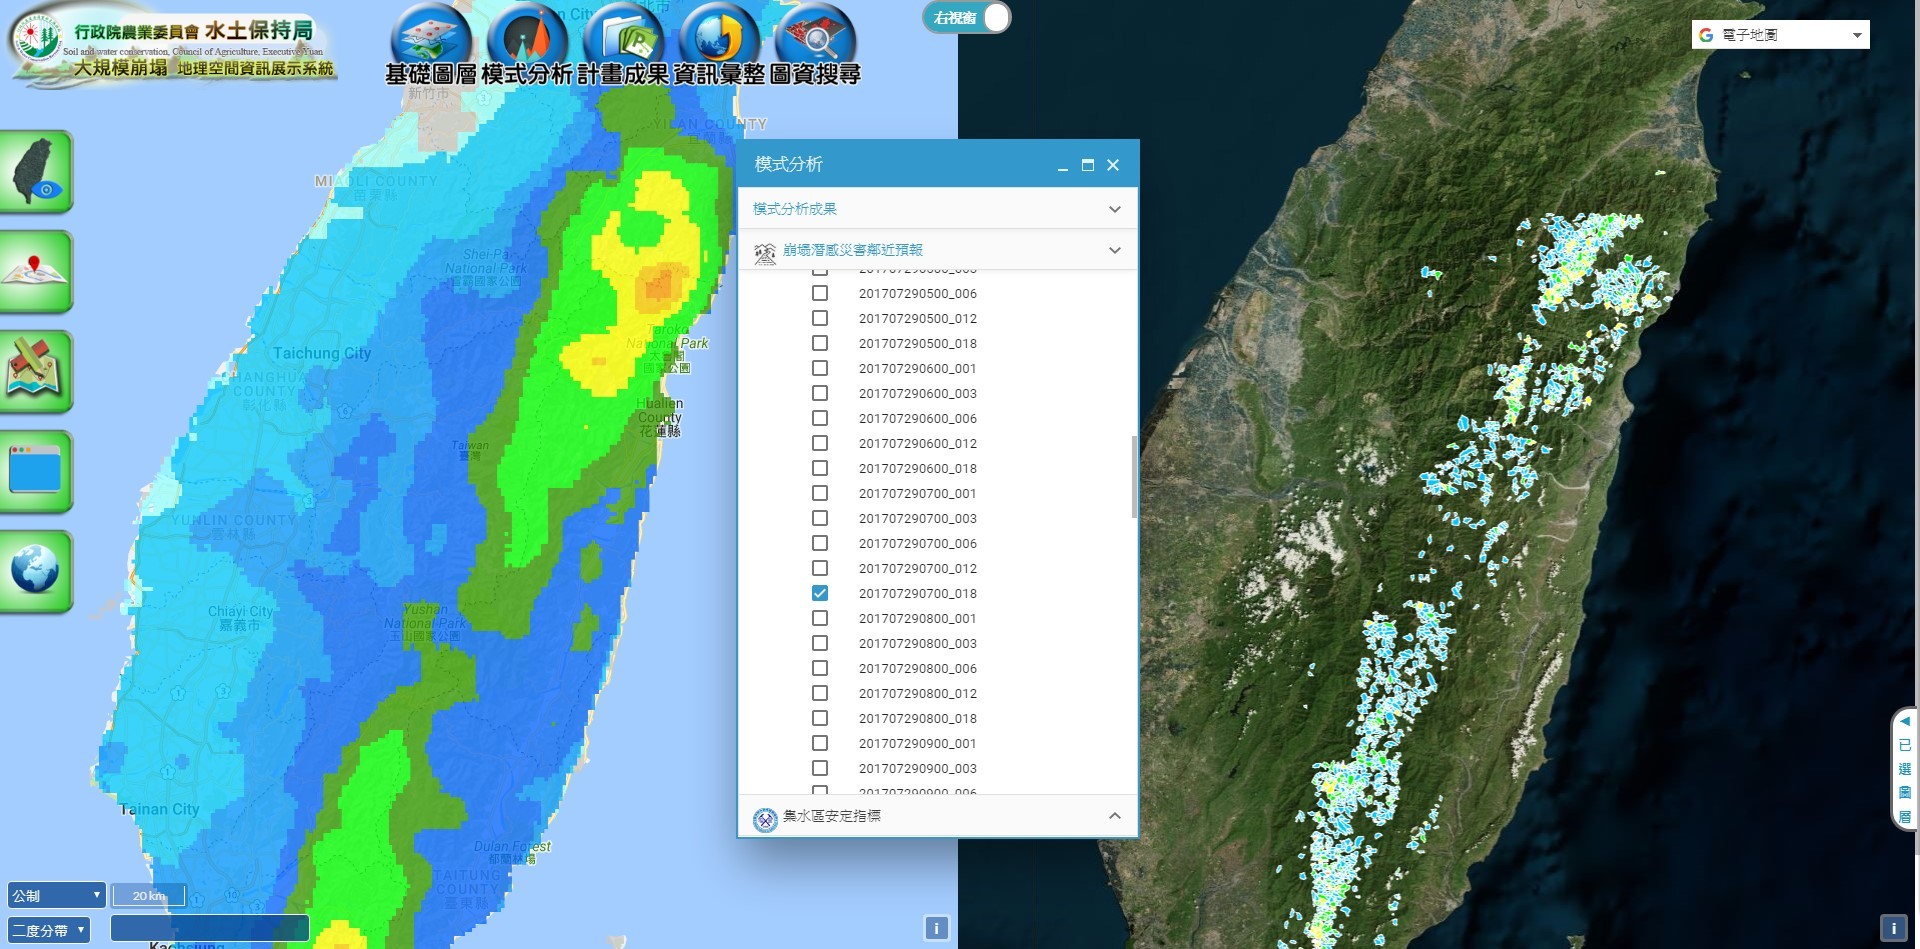Check the 201707290800_012 layer
The width and height of the screenshot is (1920, 949).
click(820, 693)
